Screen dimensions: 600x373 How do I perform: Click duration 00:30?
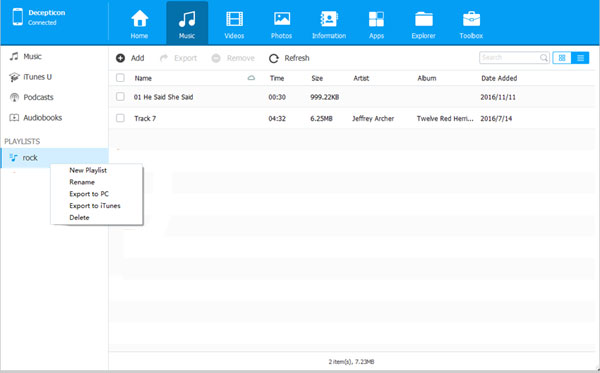tap(277, 97)
